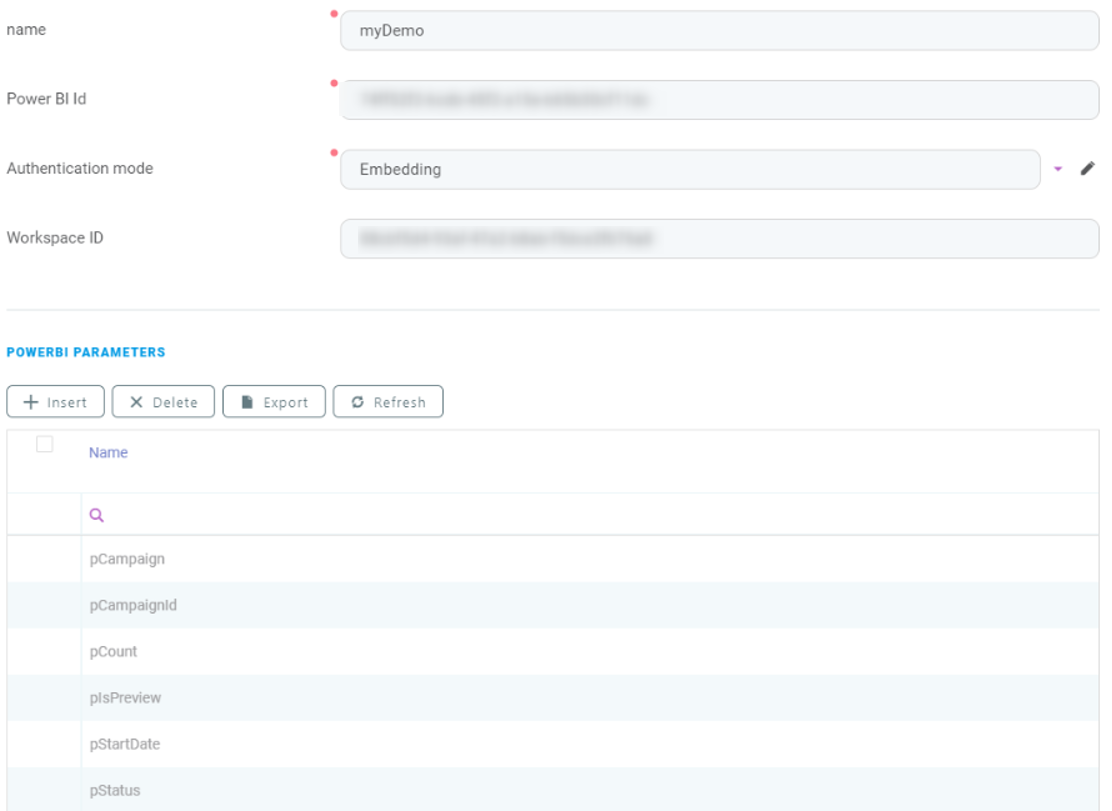Click into the name field containing myDemo
Image resolution: width=1112 pixels, height=811 pixels.
pos(719,30)
